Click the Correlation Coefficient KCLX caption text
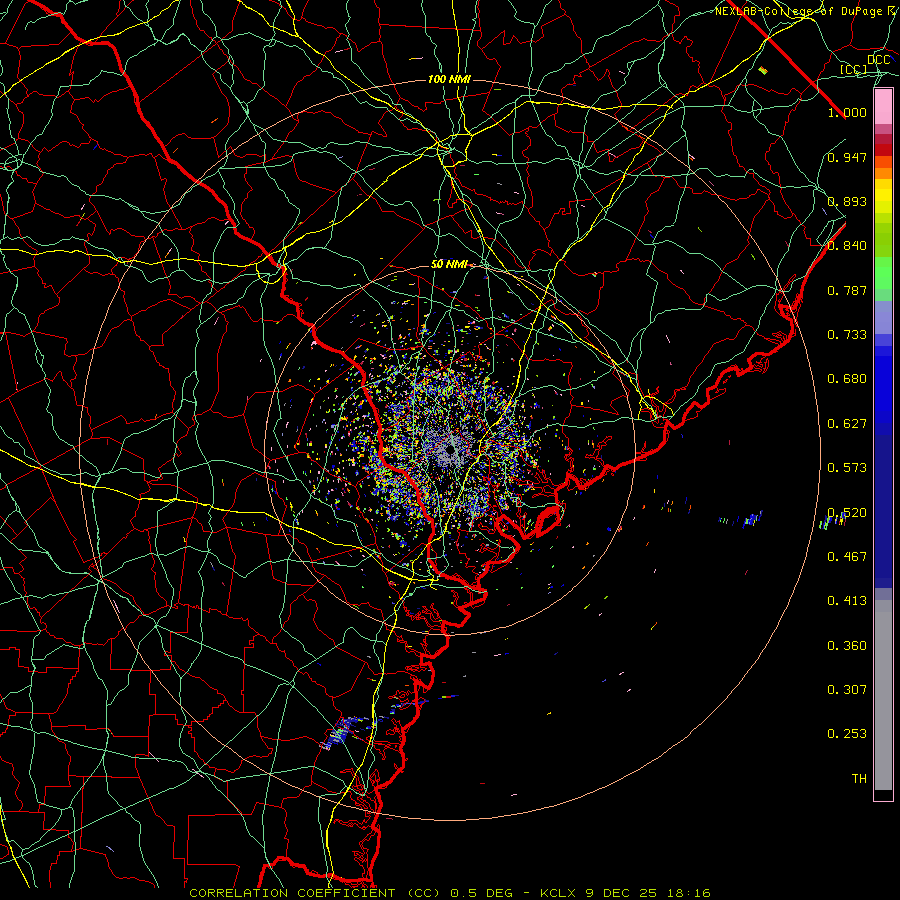The height and width of the screenshot is (900, 900). click(450, 893)
